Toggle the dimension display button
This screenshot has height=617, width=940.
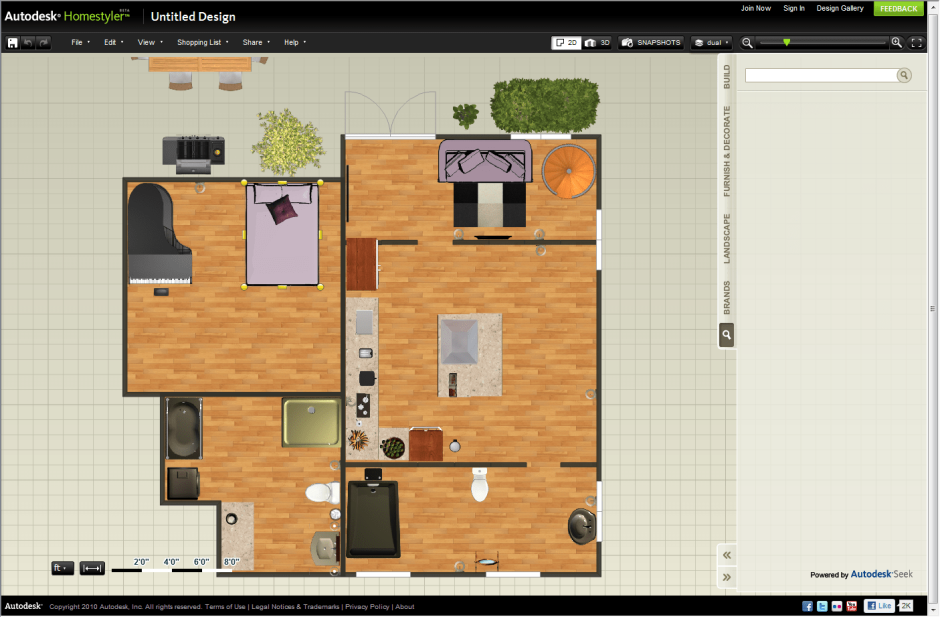click(92, 568)
